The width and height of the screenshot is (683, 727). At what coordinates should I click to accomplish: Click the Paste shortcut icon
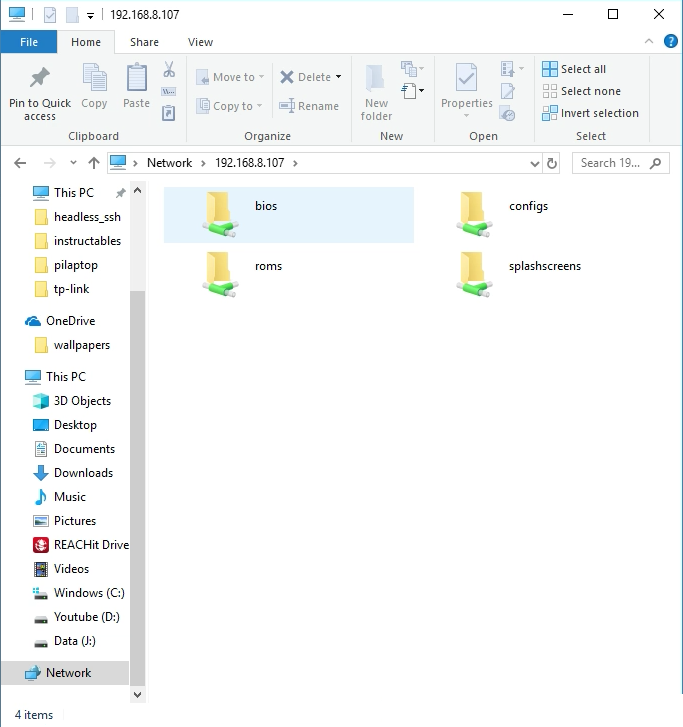(168, 113)
